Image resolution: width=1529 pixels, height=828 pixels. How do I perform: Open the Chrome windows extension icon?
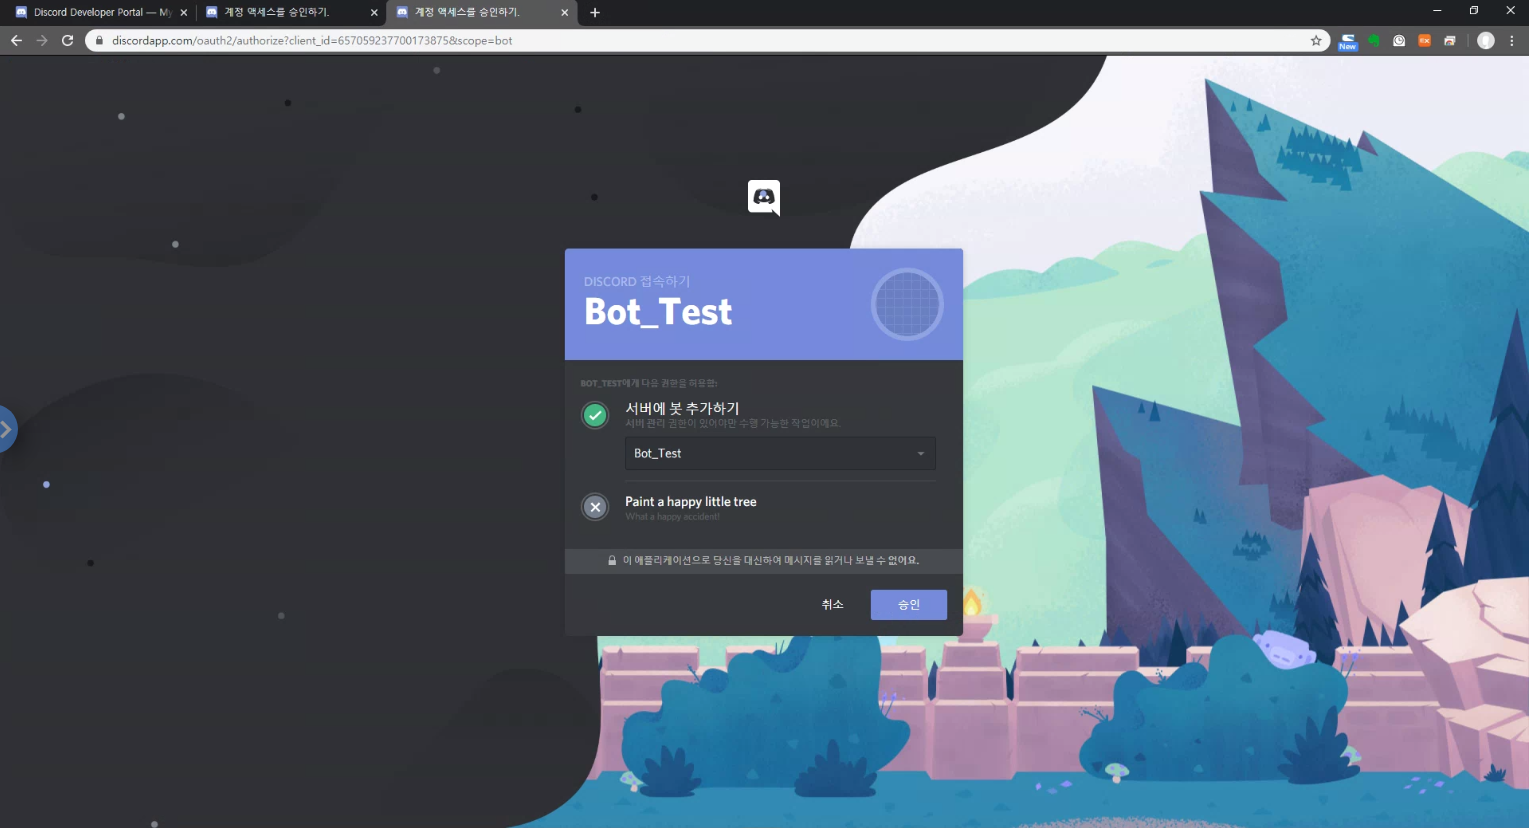[x=1450, y=41]
